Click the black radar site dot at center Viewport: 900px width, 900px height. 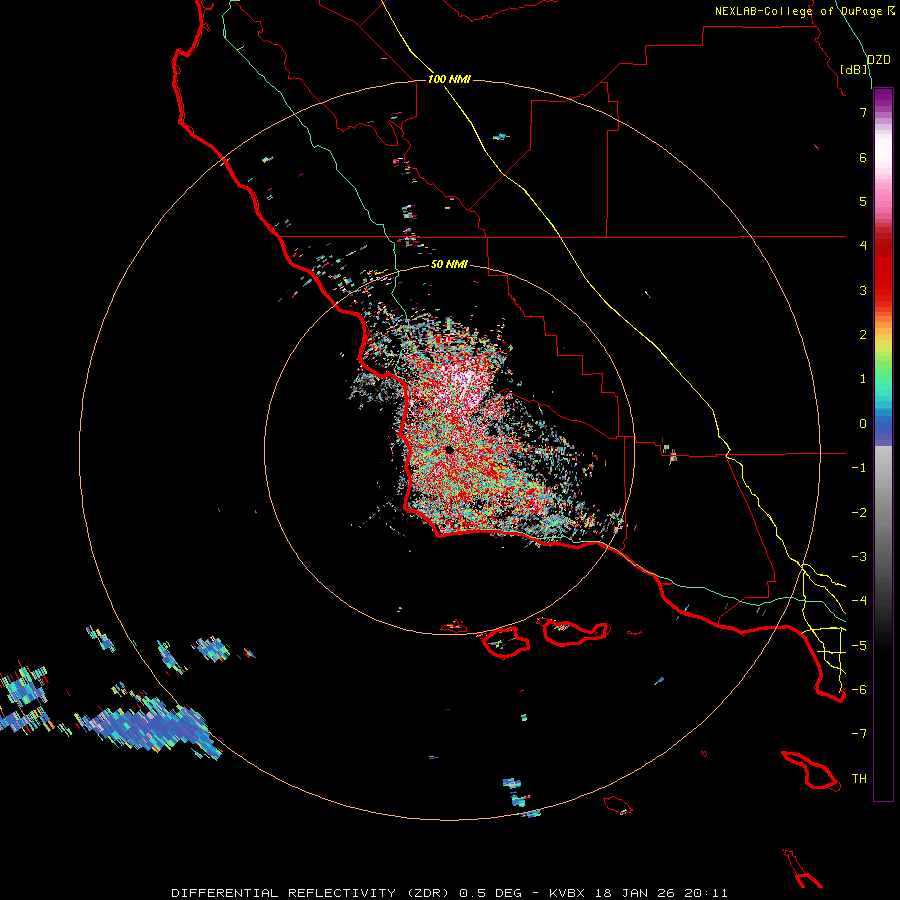449,451
